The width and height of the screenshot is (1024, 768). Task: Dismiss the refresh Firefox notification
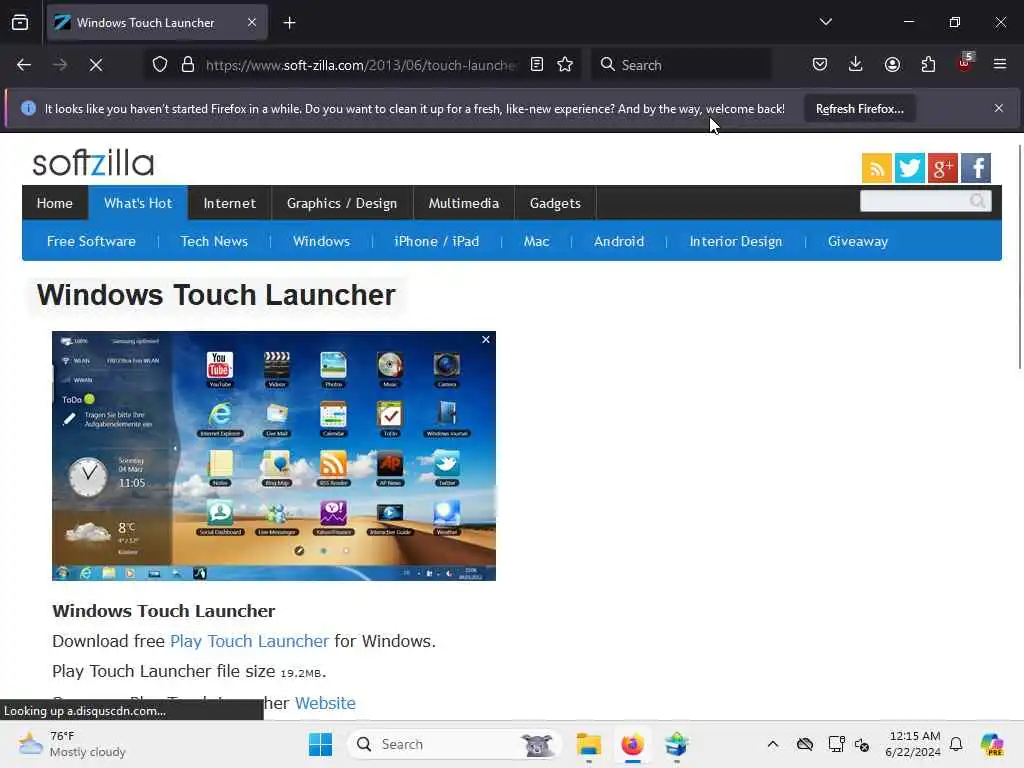point(999,108)
